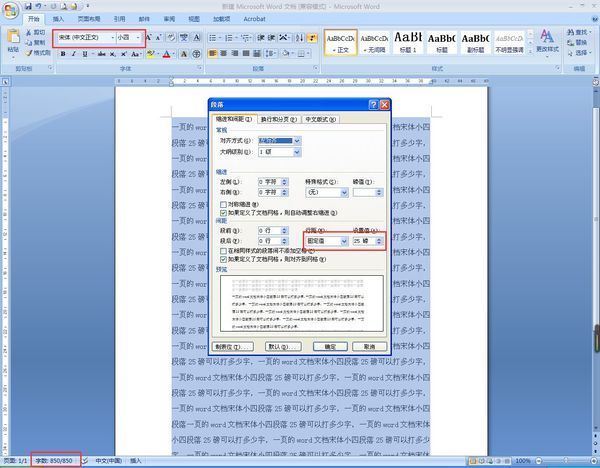The width and height of the screenshot is (600, 468).
Task: Click the 设置值 field showing 25 磅
Action: (361, 241)
